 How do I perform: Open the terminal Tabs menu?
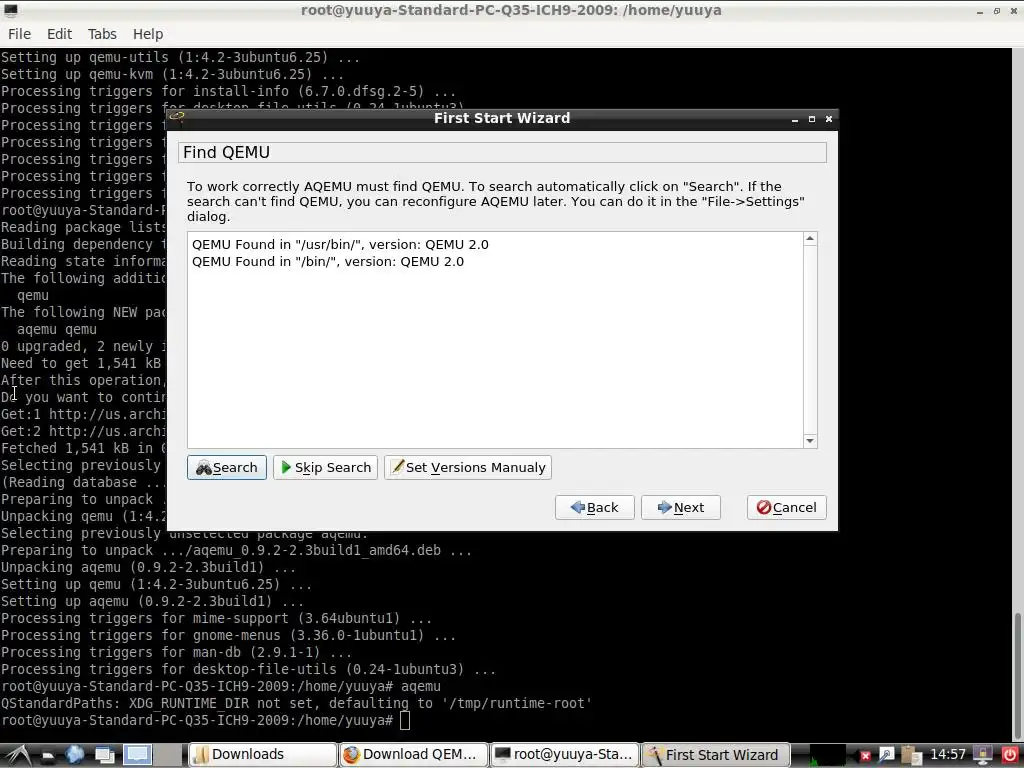tap(103, 34)
